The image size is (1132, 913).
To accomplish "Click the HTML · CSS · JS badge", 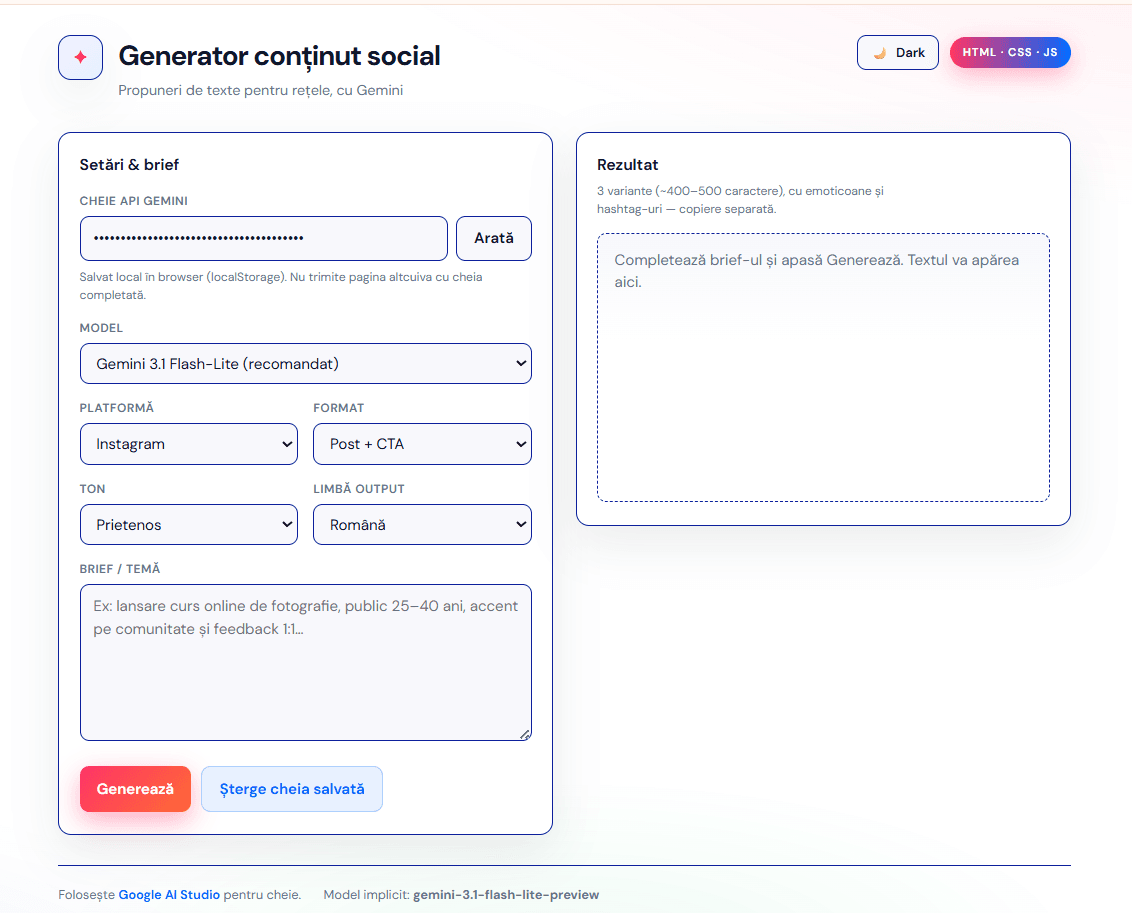I will [x=1010, y=53].
